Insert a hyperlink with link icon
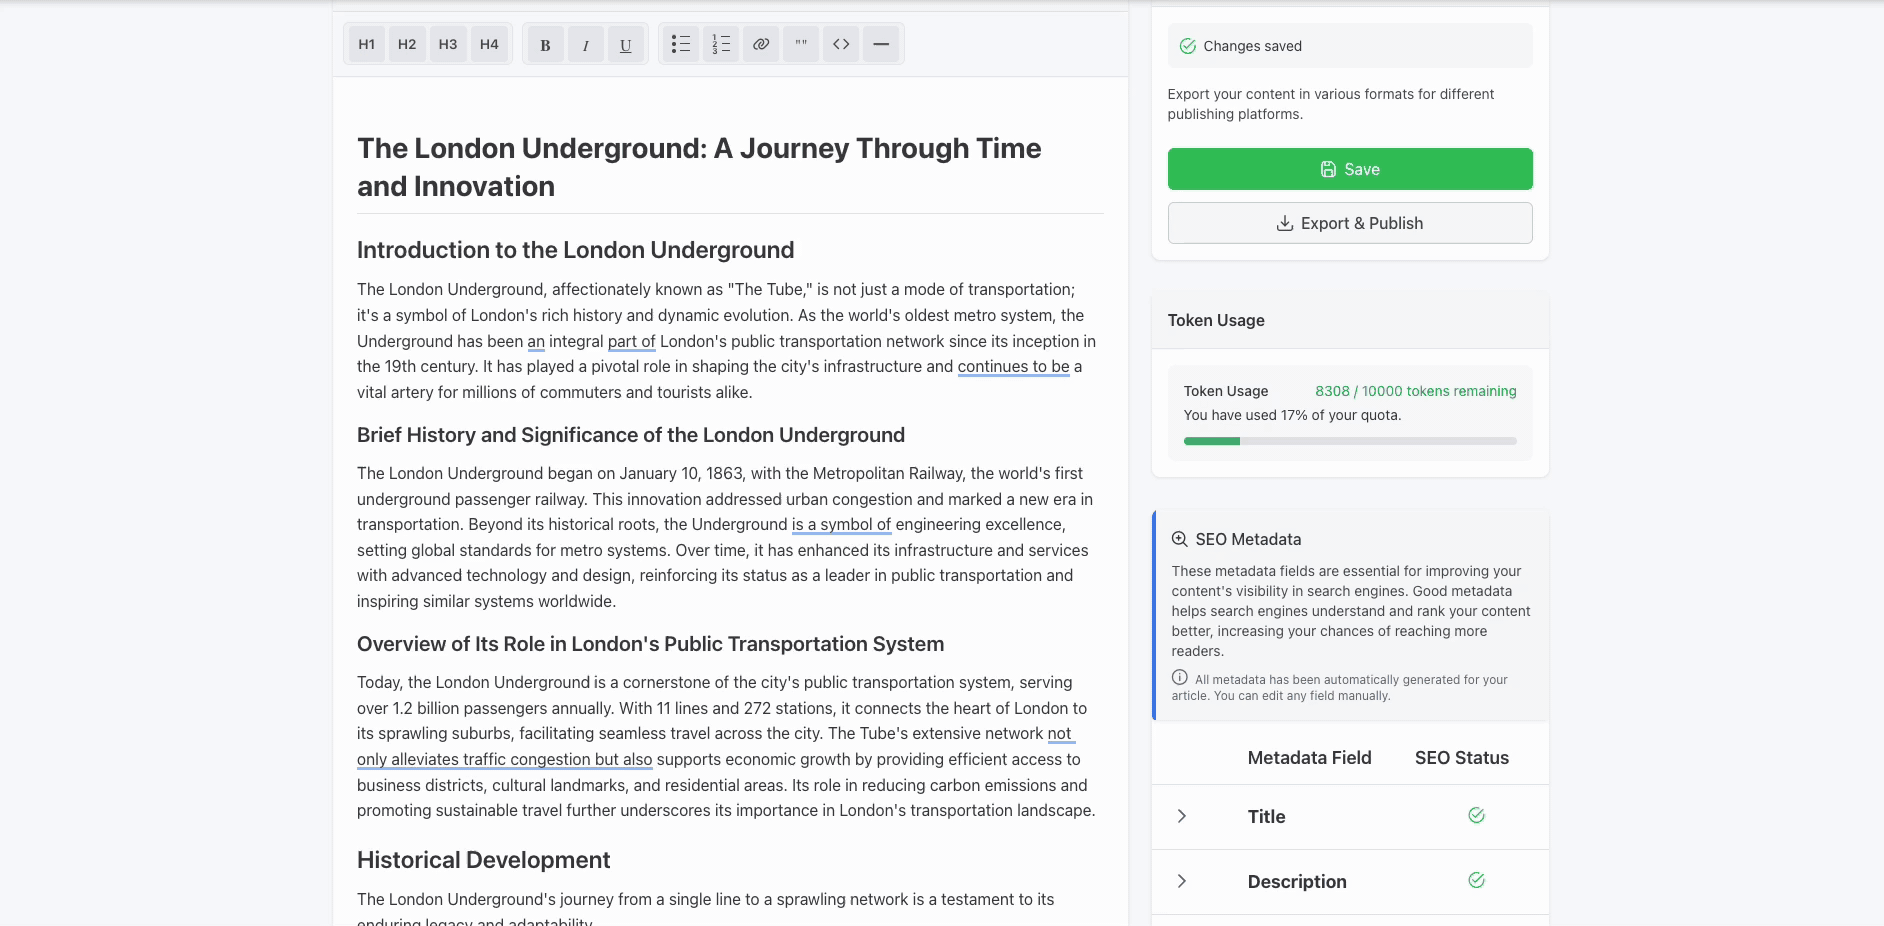1884x926 pixels. 761,44
